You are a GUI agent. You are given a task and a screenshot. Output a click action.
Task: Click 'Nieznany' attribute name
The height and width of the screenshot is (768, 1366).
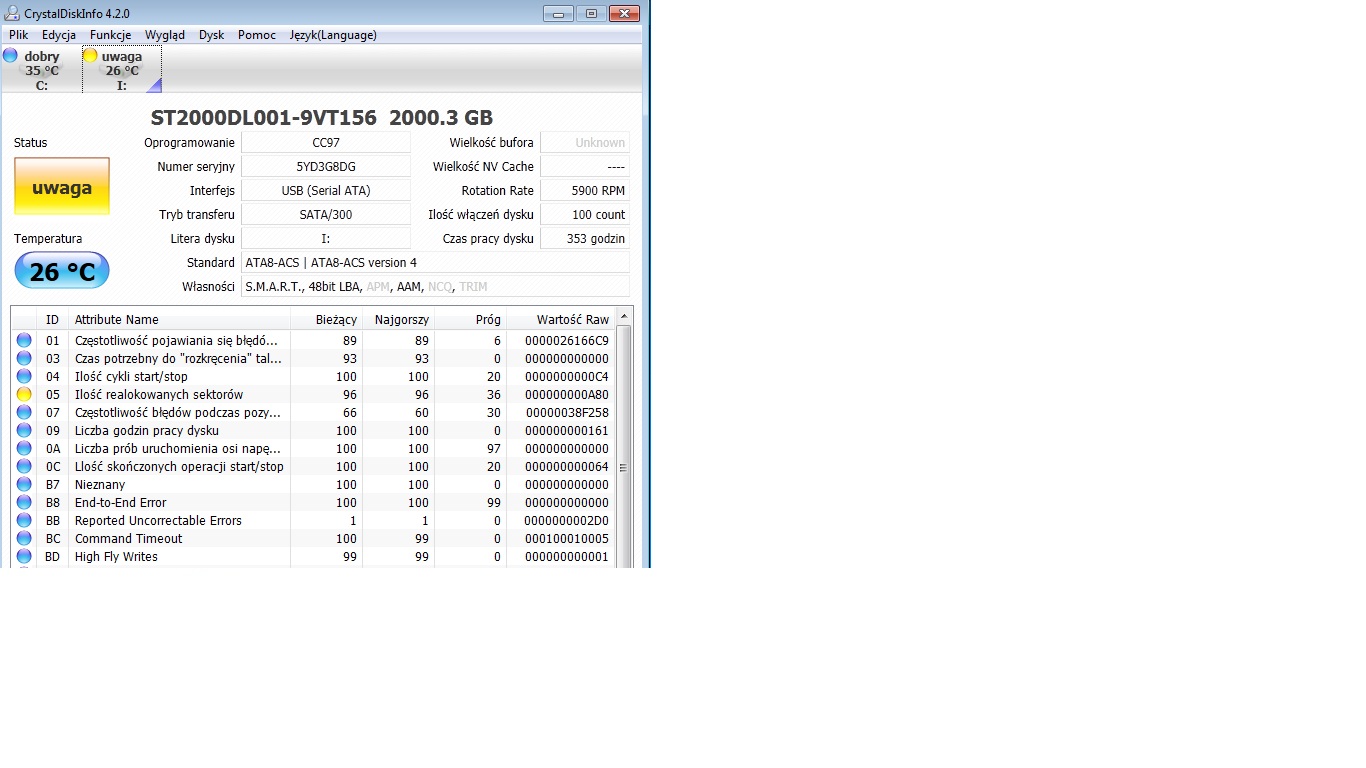100,485
